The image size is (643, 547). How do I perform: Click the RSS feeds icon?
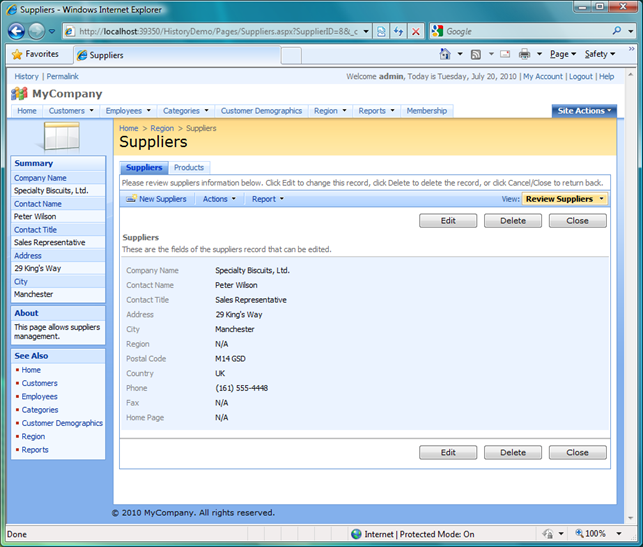[x=476, y=54]
